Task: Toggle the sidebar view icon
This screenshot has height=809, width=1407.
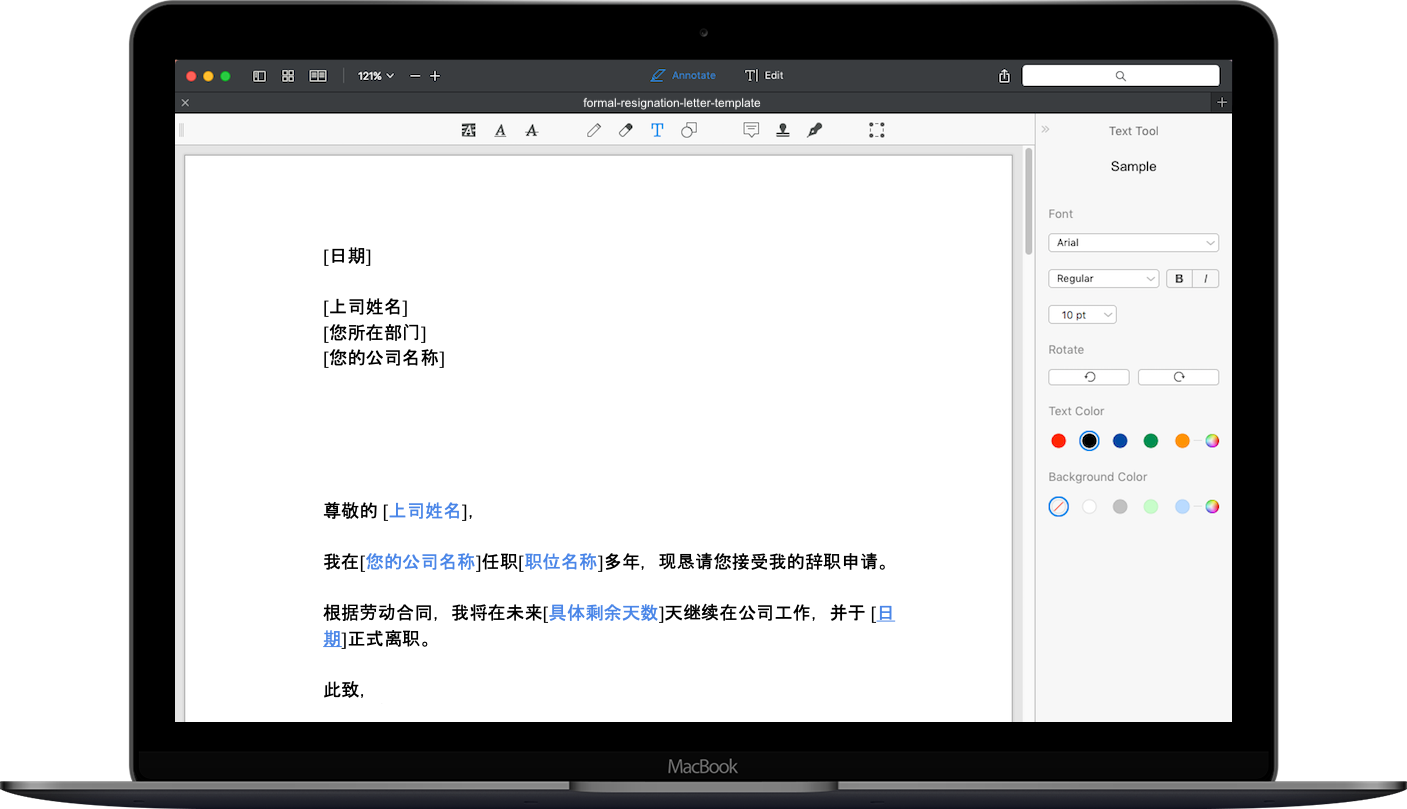Action: [259, 76]
